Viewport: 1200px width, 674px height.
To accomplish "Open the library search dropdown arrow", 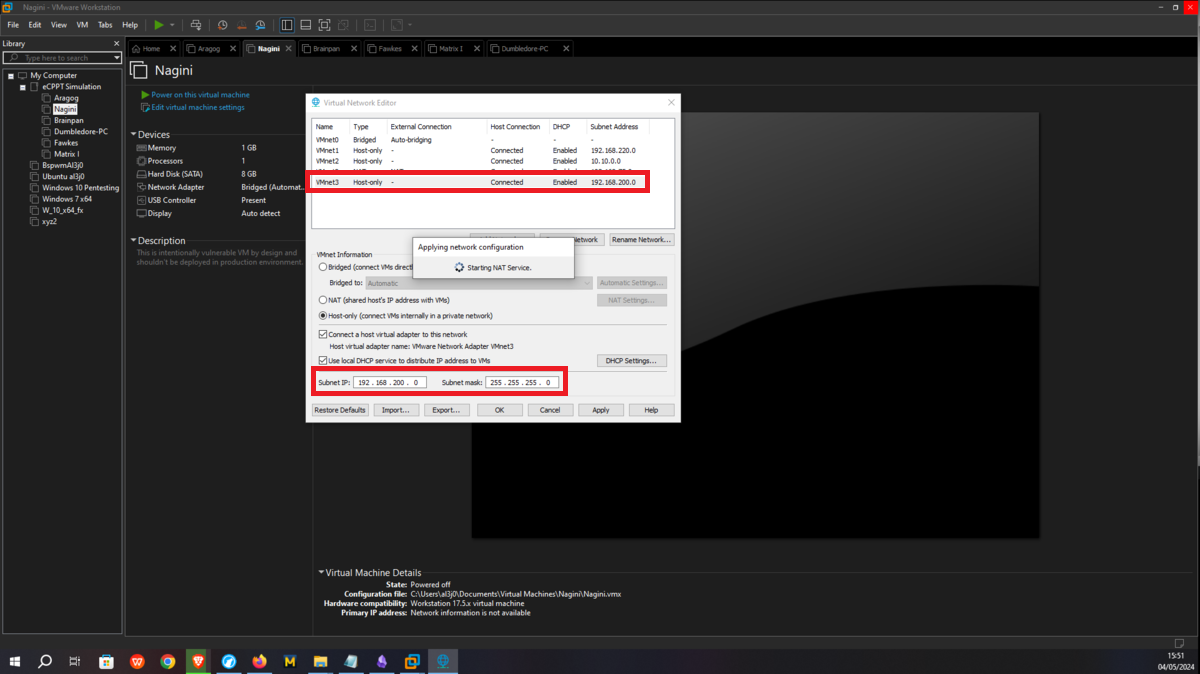I will [x=116, y=58].
